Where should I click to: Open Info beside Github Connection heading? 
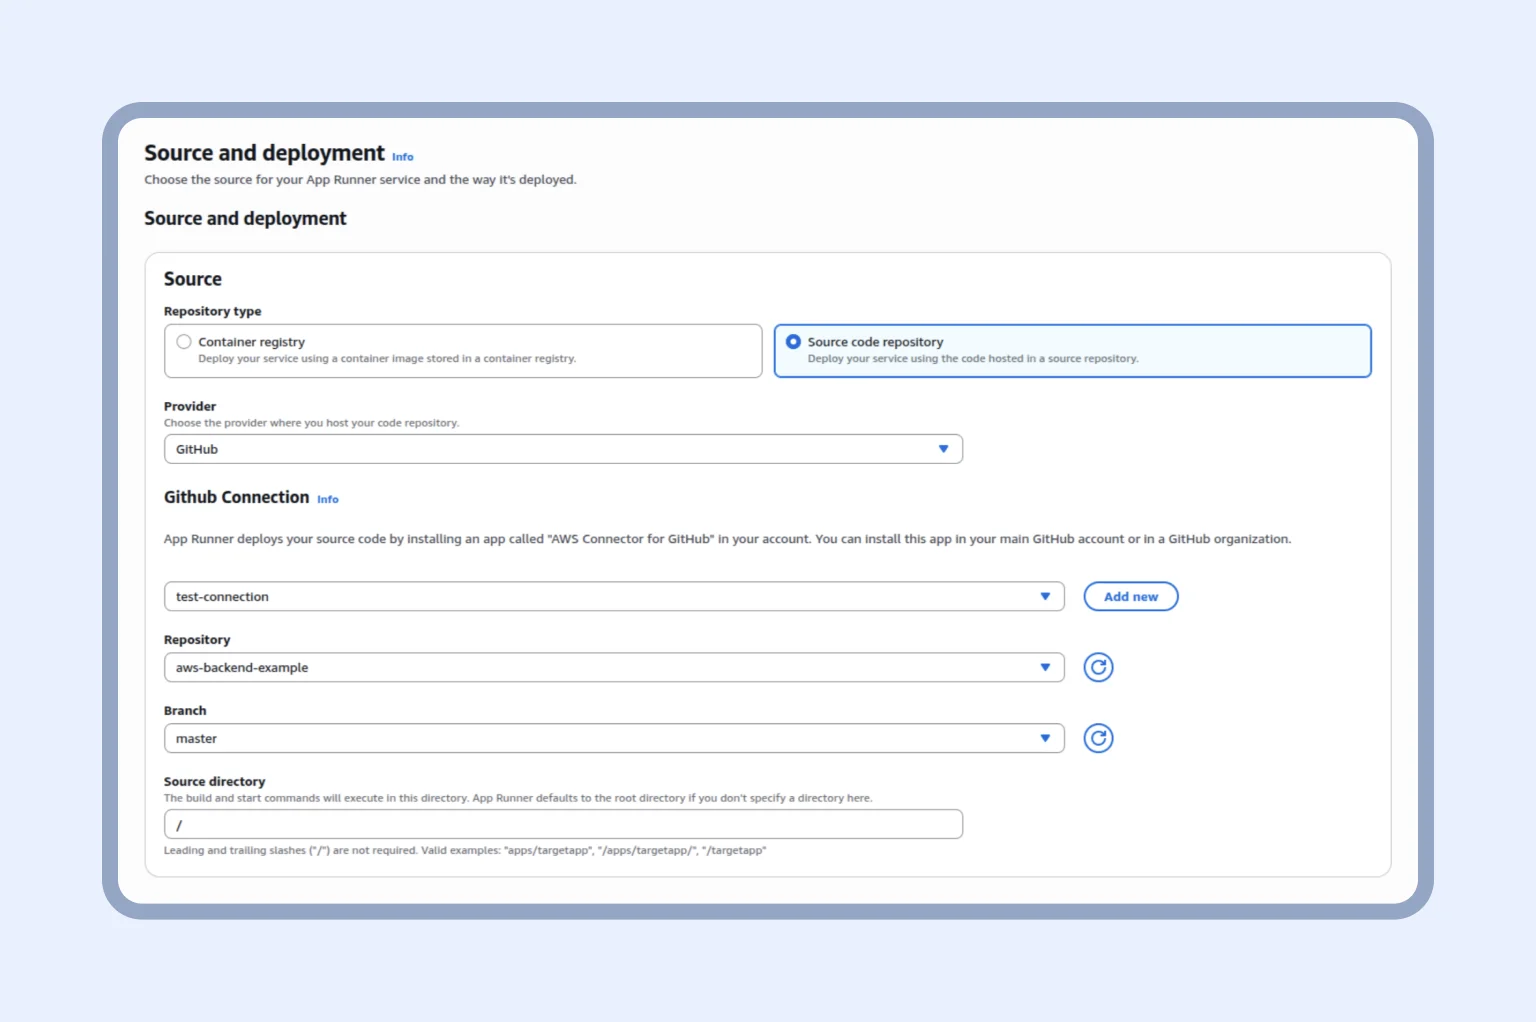click(x=327, y=499)
